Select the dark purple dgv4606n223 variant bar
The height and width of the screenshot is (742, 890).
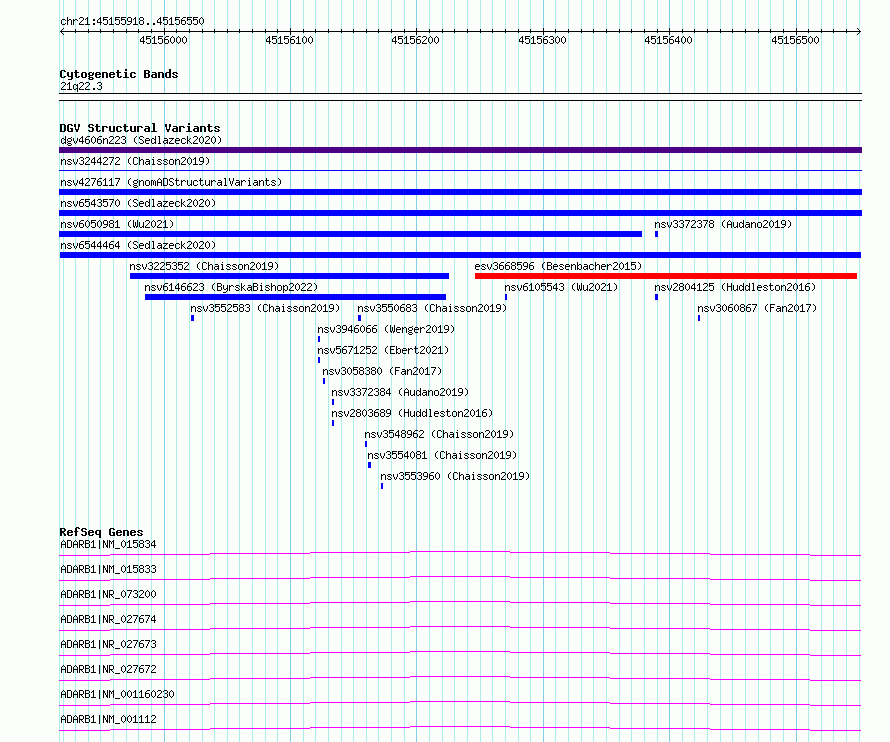click(460, 150)
